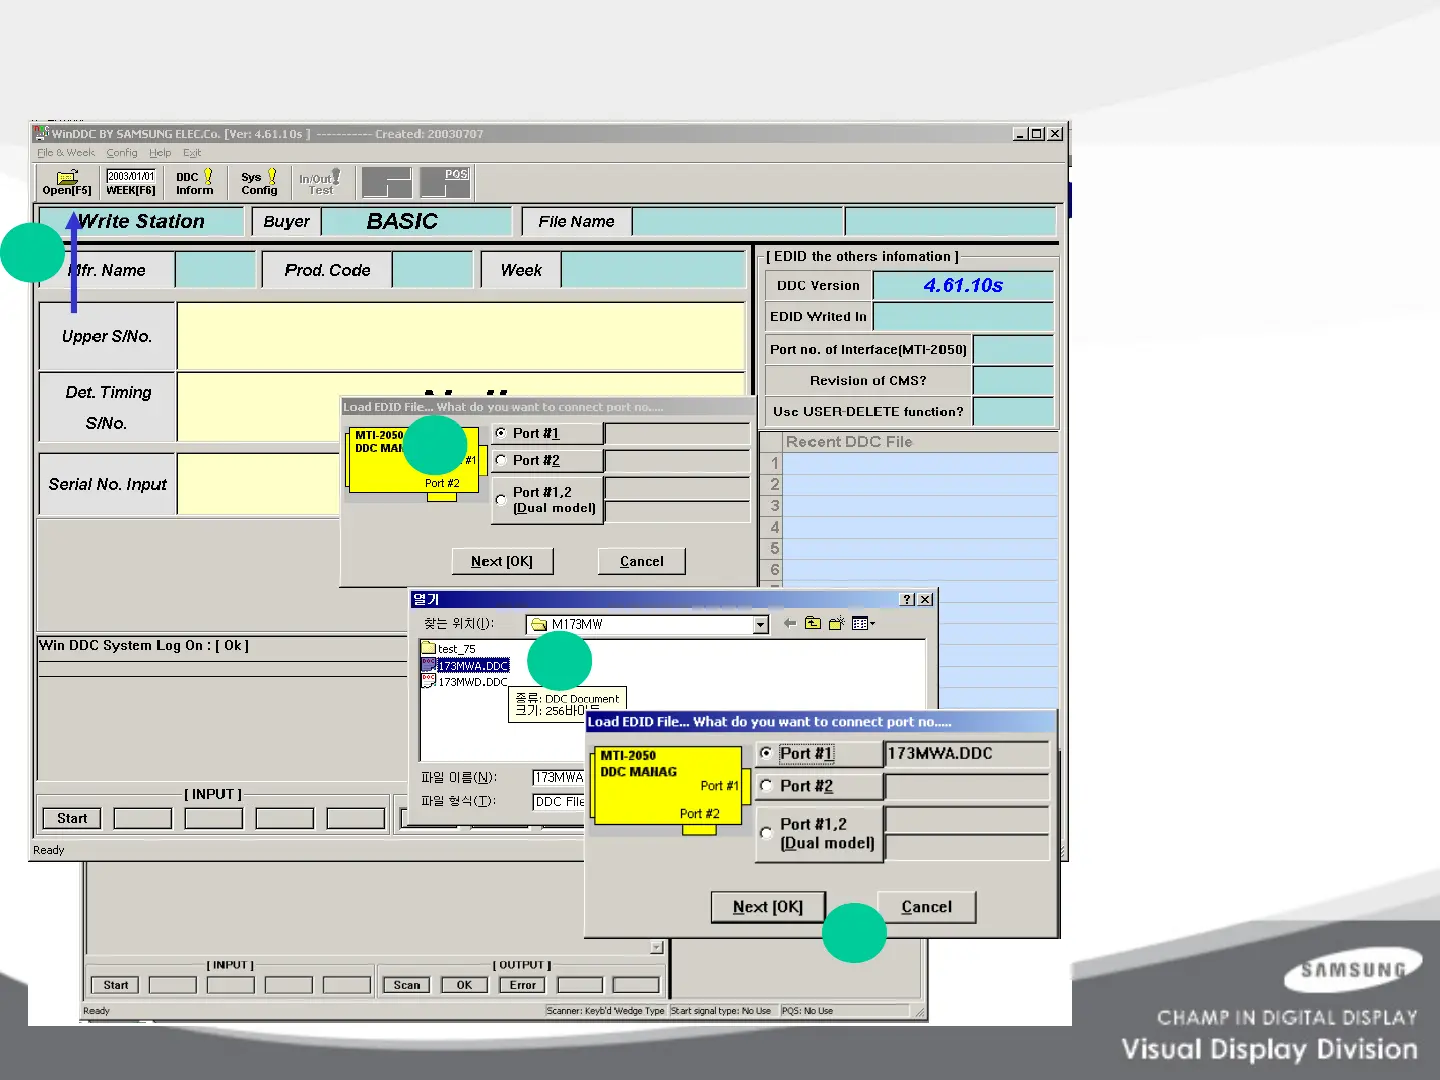Create a new folder in the file dialog
The height and width of the screenshot is (1080, 1440).
coord(836,624)
